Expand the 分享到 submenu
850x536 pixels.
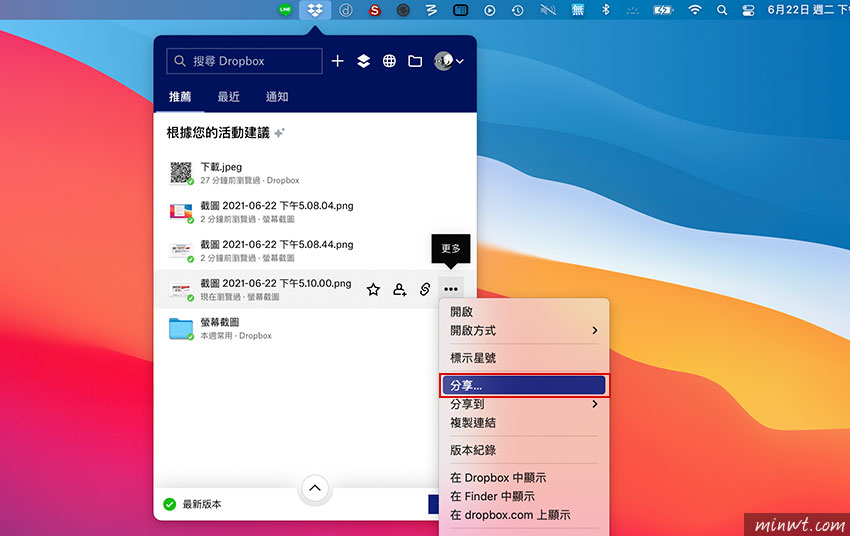tap(524, 404)
